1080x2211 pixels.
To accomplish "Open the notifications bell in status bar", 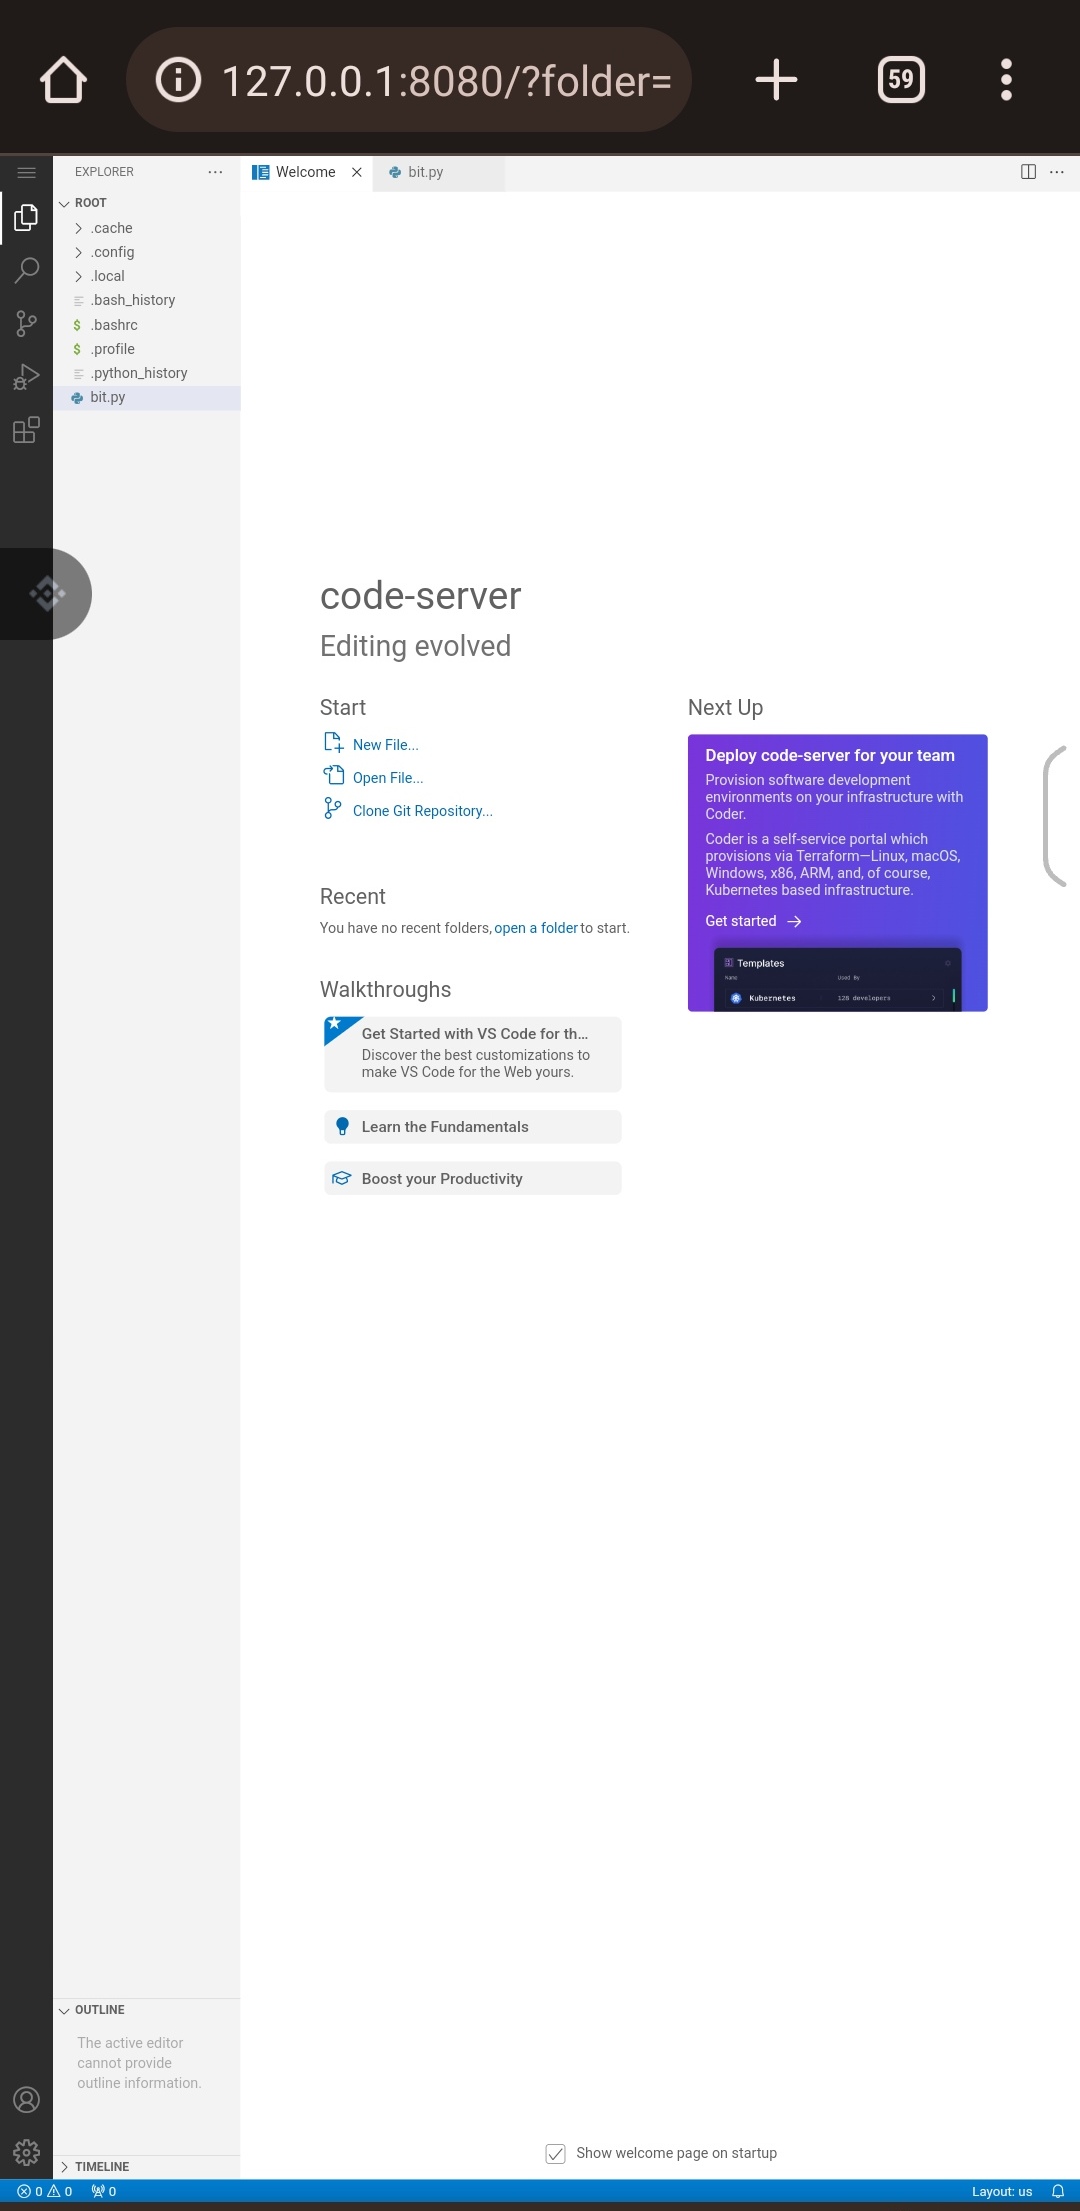I will [1058, 2191].
